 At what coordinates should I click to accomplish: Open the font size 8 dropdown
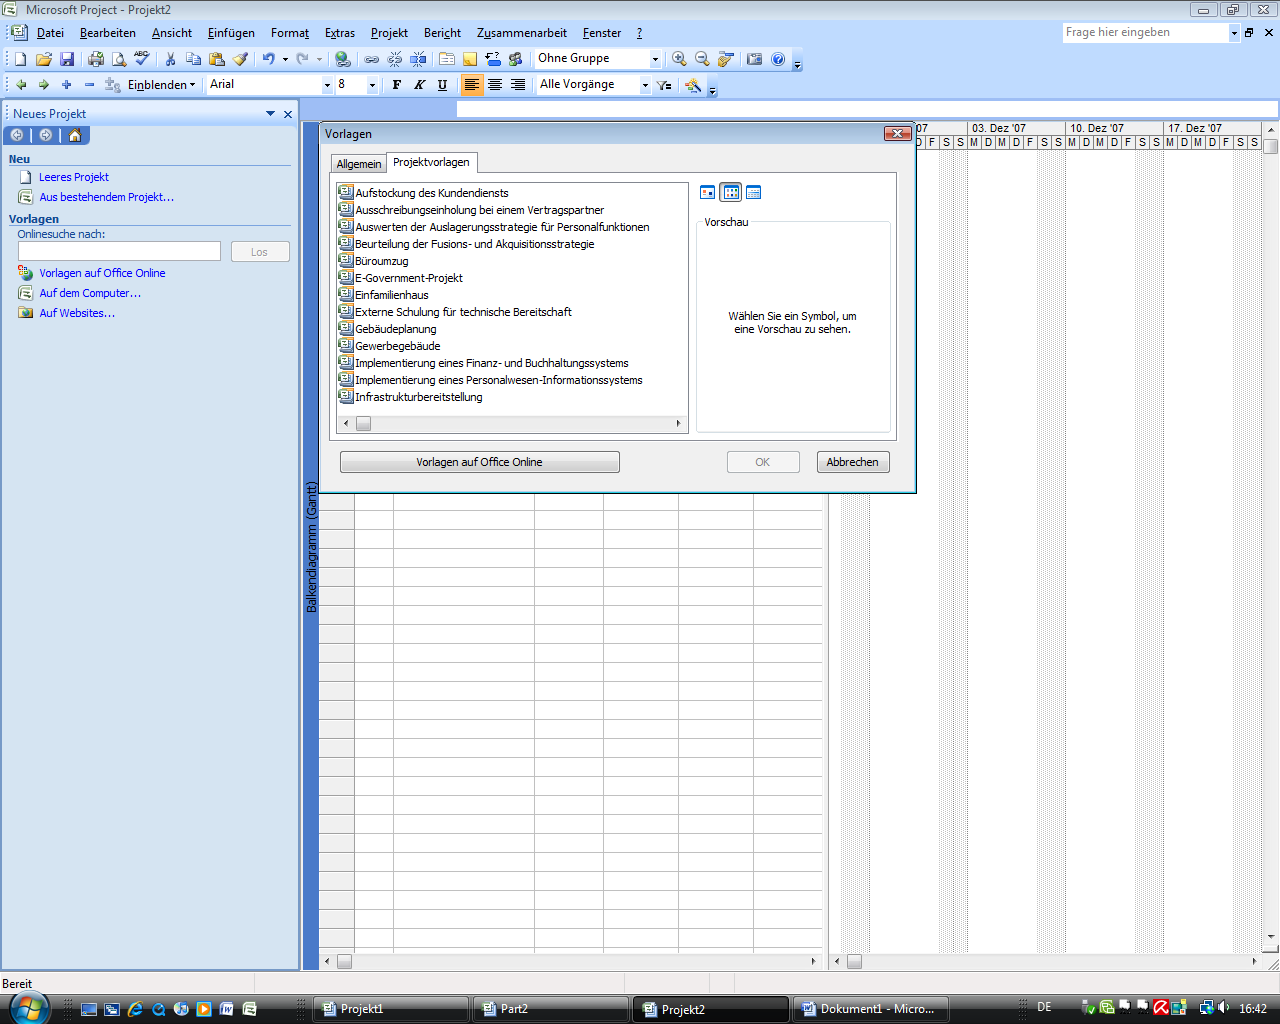click(373, 85)
